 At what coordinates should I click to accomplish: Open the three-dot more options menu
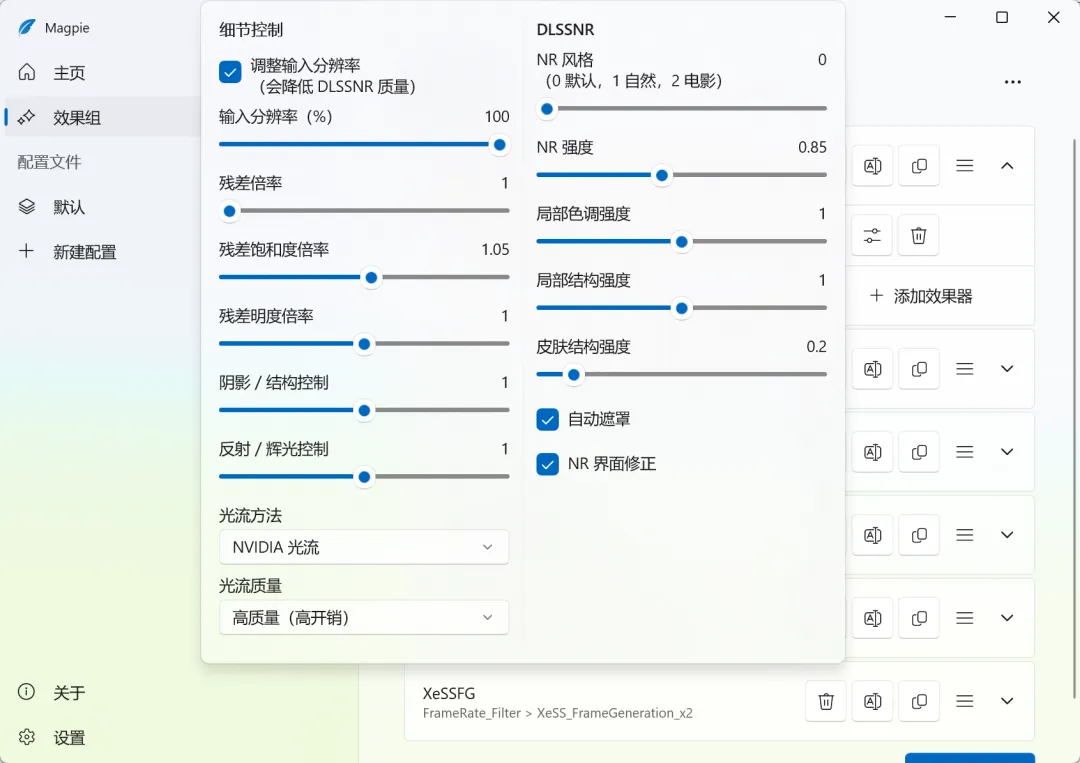click(1012, 82)
